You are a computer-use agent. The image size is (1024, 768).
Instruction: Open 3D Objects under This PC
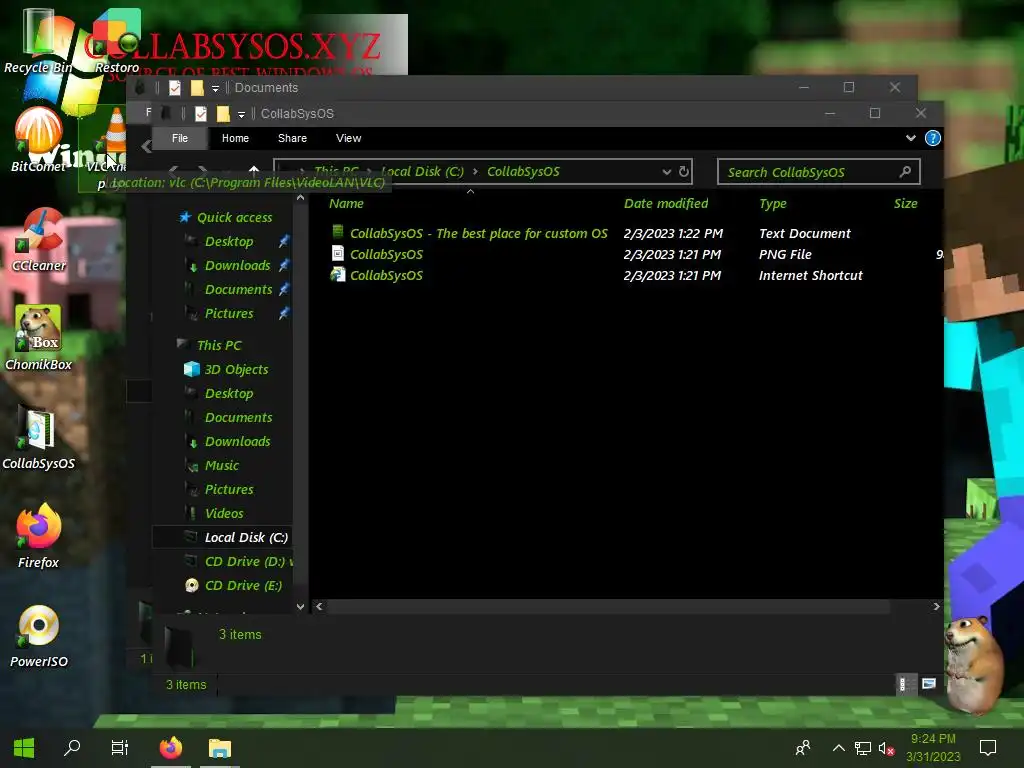point(236,369)
